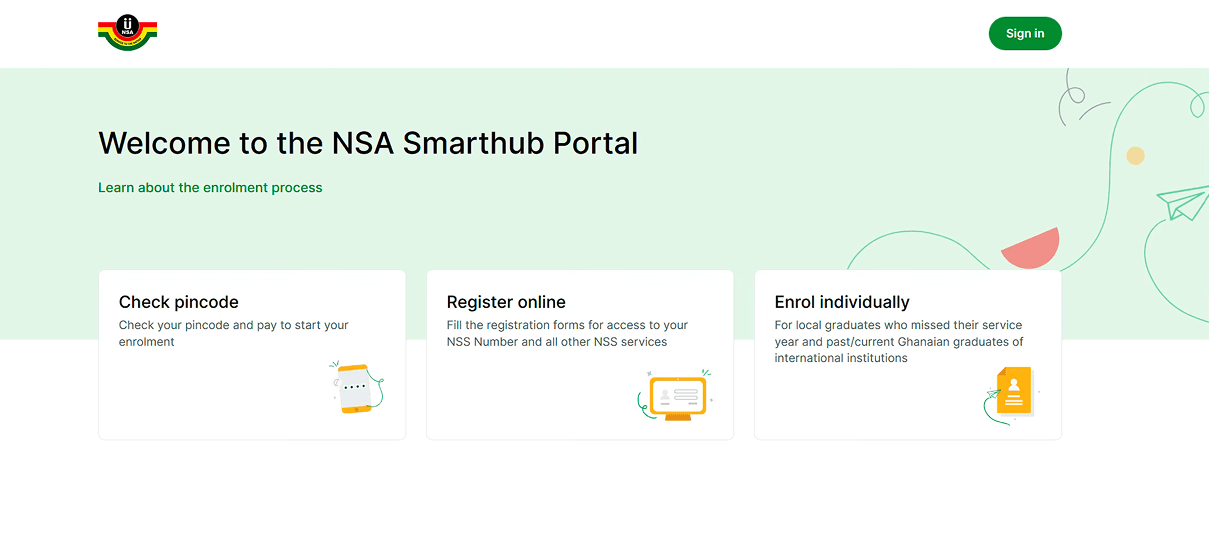Screen dimensions: 1209x535
Task: Open the Enrol individually card title
Action: coord(842,302)
